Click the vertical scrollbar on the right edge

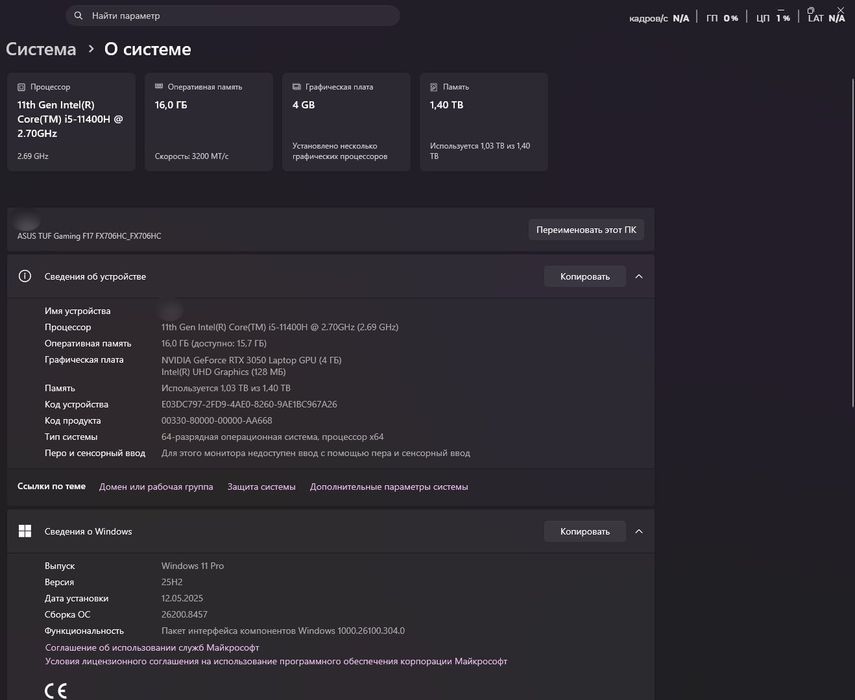click(x=852, y=243)
